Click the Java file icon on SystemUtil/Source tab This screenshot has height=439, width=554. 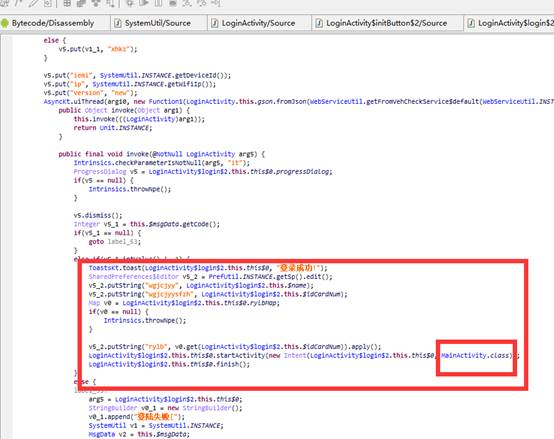pos(118,23)
